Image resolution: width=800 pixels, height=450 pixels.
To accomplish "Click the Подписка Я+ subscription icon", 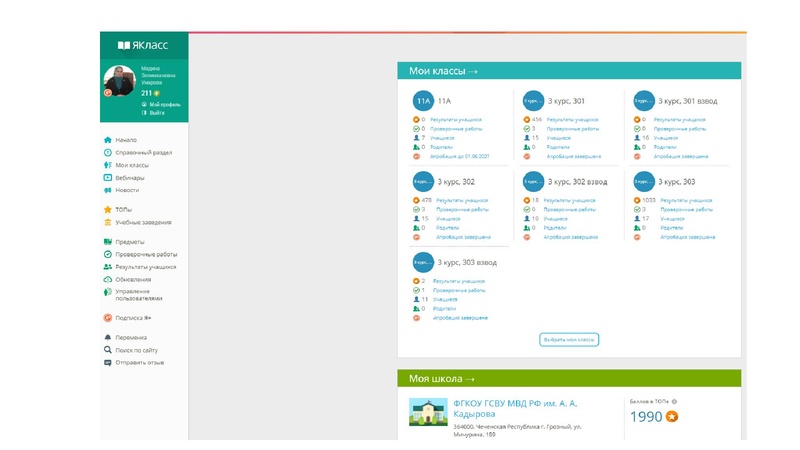I will click(107, 318).
